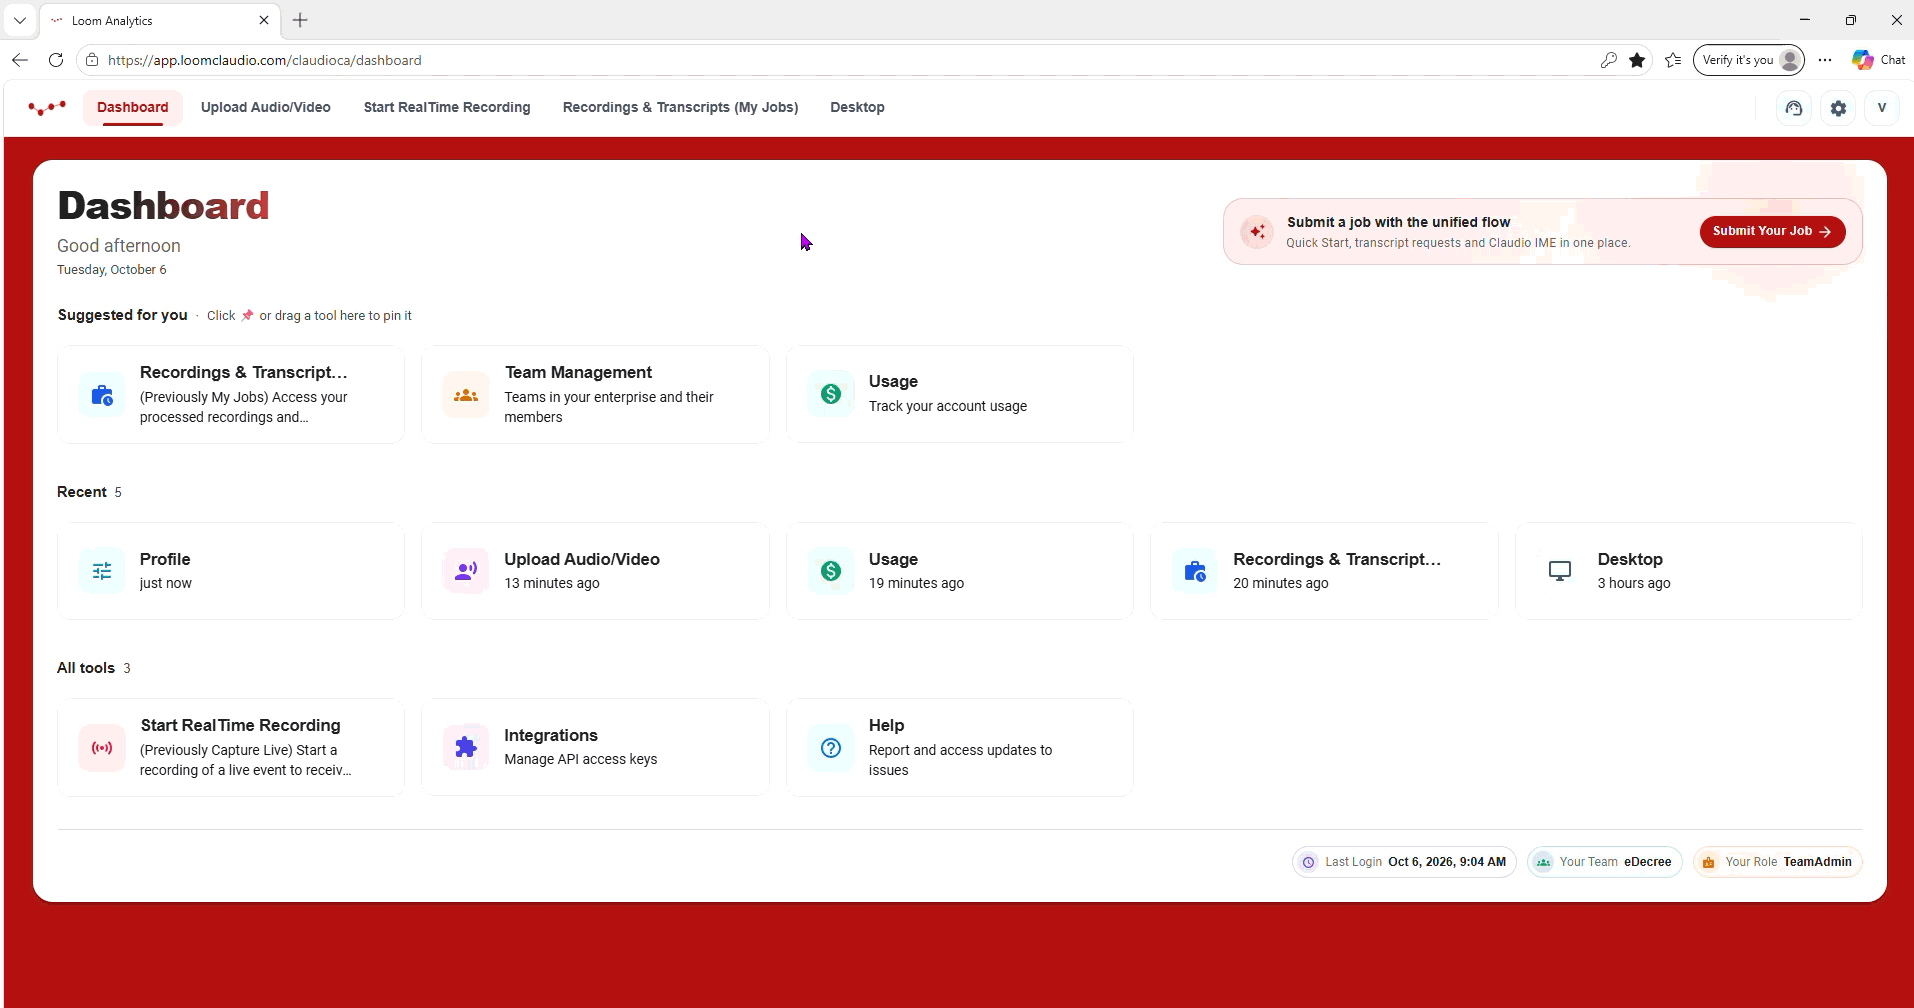Click the Recordings & Transcripts briefcase icon in Suggested
1914x1008 pixels.
pyautogui.click(x=102, y=395)
